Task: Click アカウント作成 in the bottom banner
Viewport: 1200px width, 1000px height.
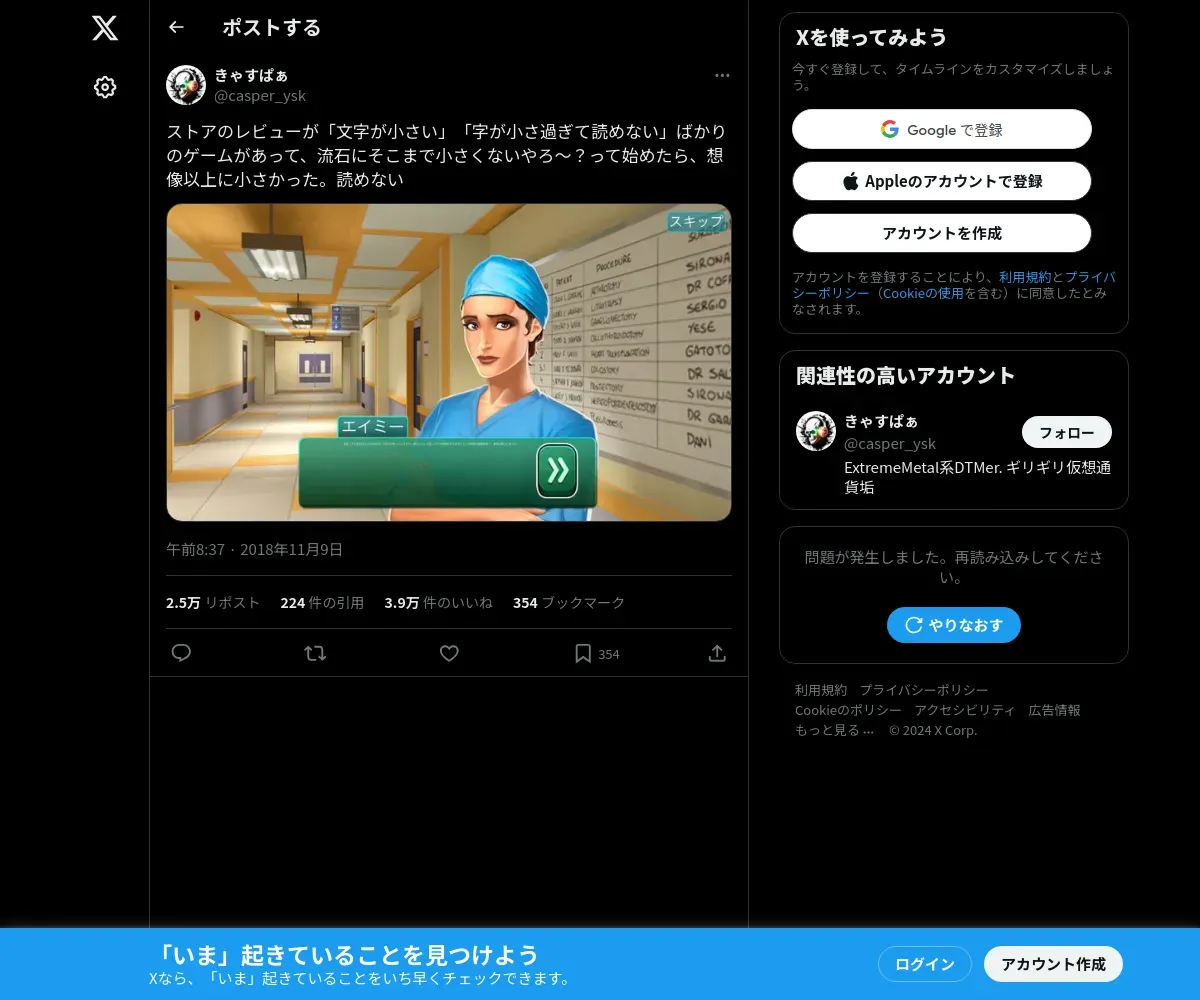Action: click(x=1054, y=964)
